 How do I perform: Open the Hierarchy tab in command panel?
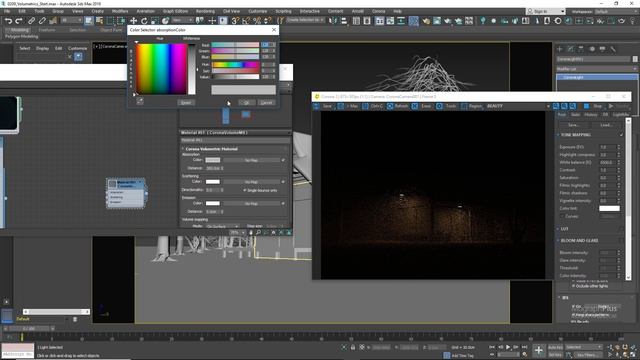tap(581, 49)
